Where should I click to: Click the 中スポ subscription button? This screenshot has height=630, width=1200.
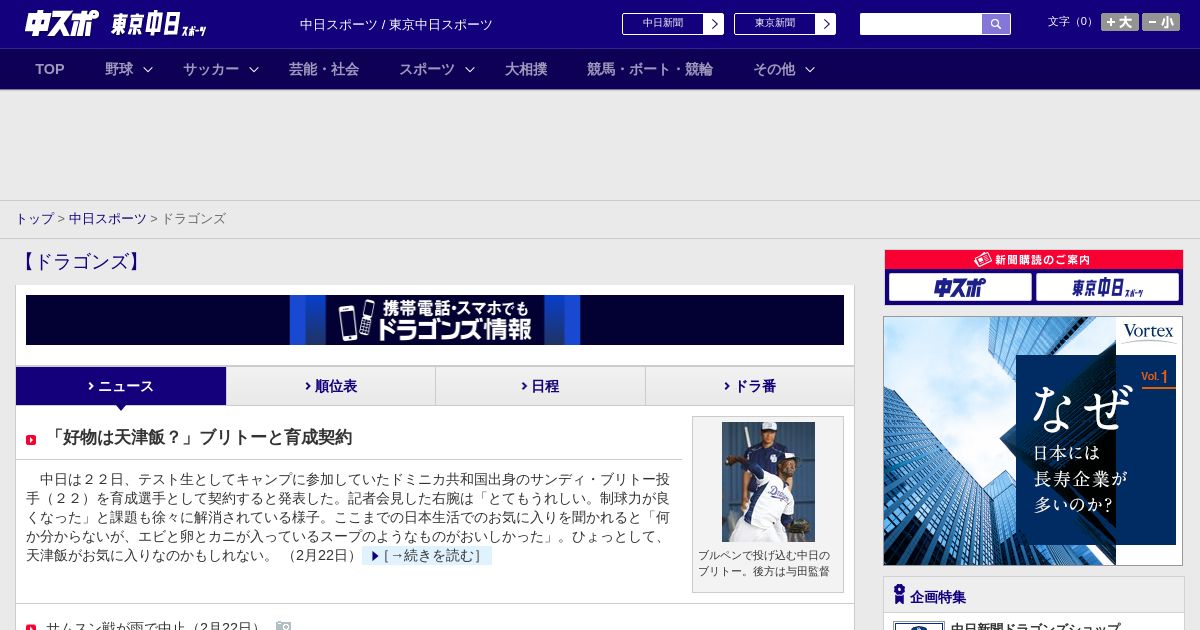960,288
